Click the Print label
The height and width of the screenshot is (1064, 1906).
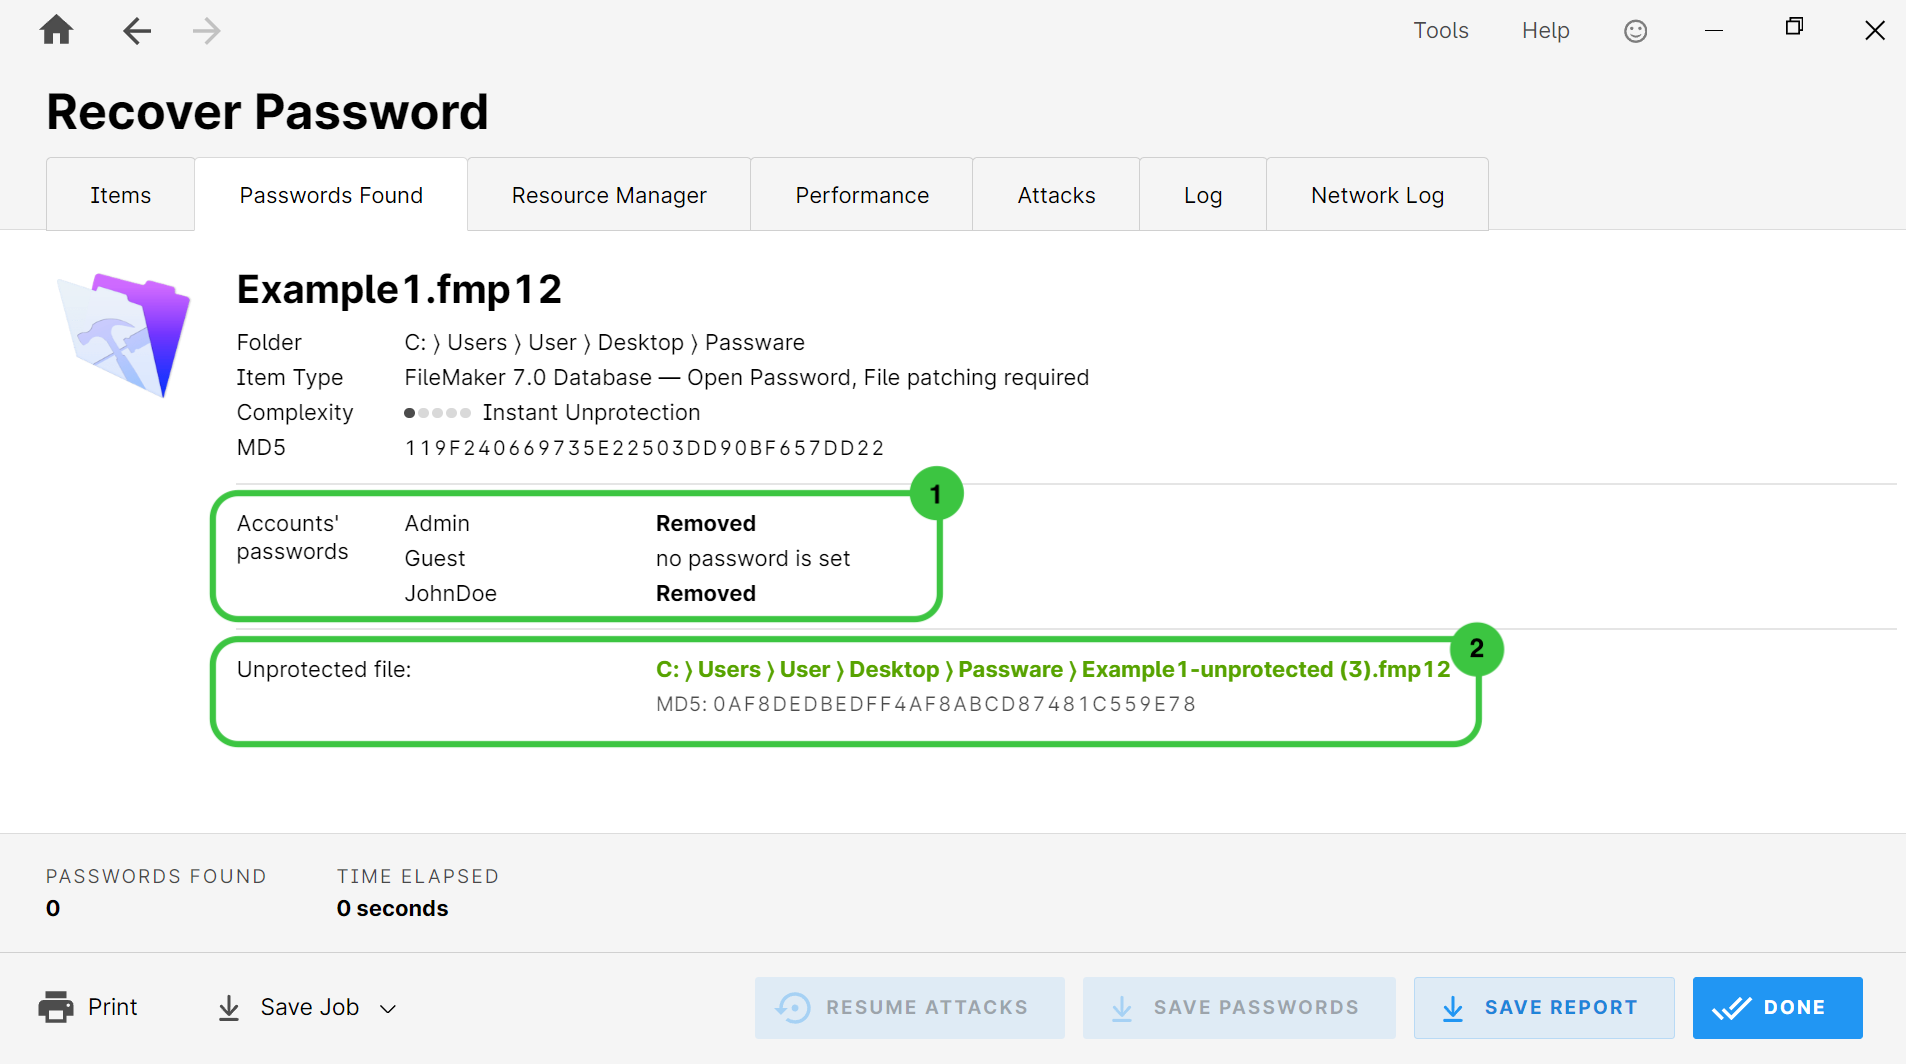point(112,1007)
